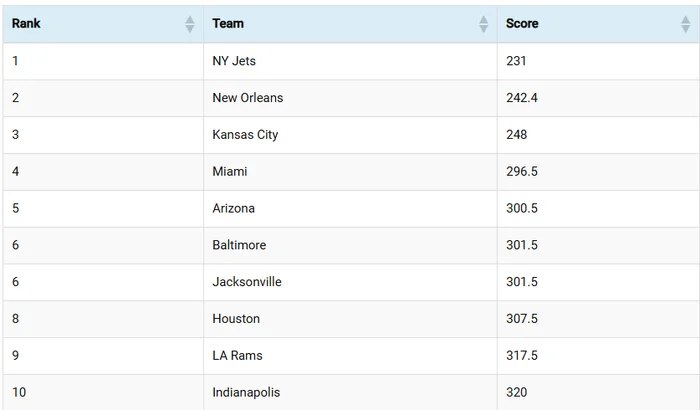
Task: Click the score value 242.4
Action: point(522,98)
